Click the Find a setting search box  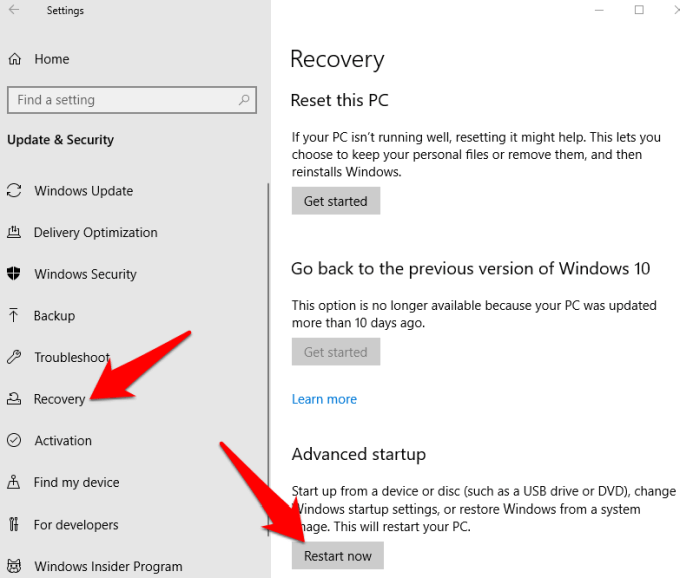[x=120, y=100]
